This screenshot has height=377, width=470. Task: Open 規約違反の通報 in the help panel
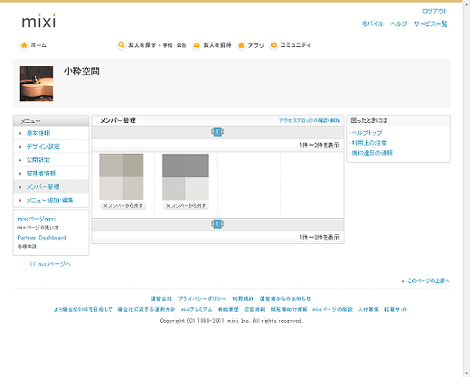pyautogui.click(x=372, y=153)
